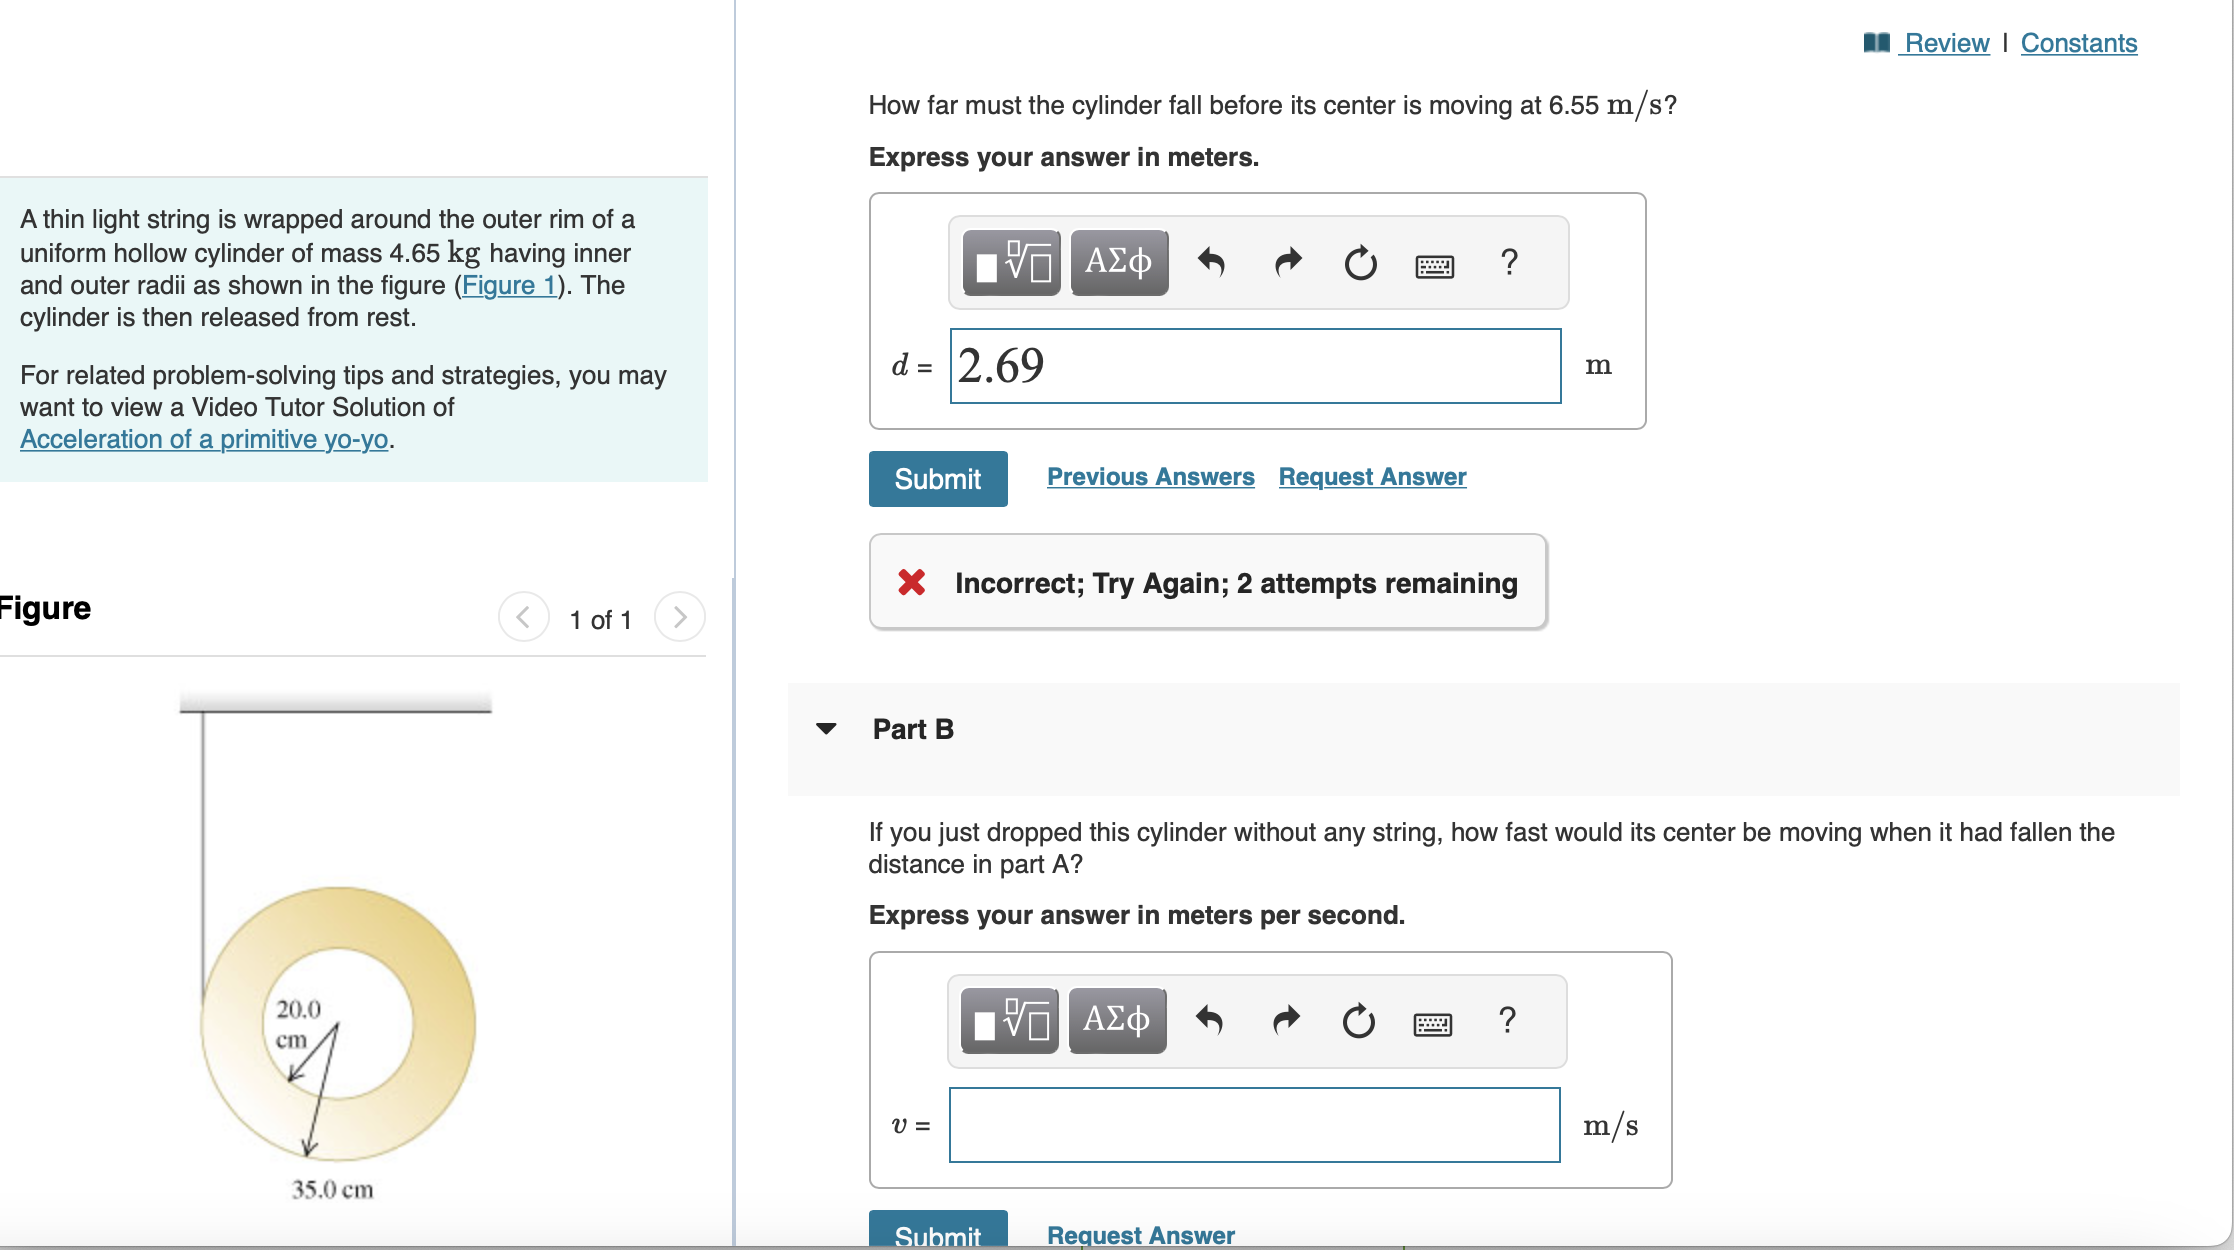Go to the next figure arrow

[x=680, y=617]
